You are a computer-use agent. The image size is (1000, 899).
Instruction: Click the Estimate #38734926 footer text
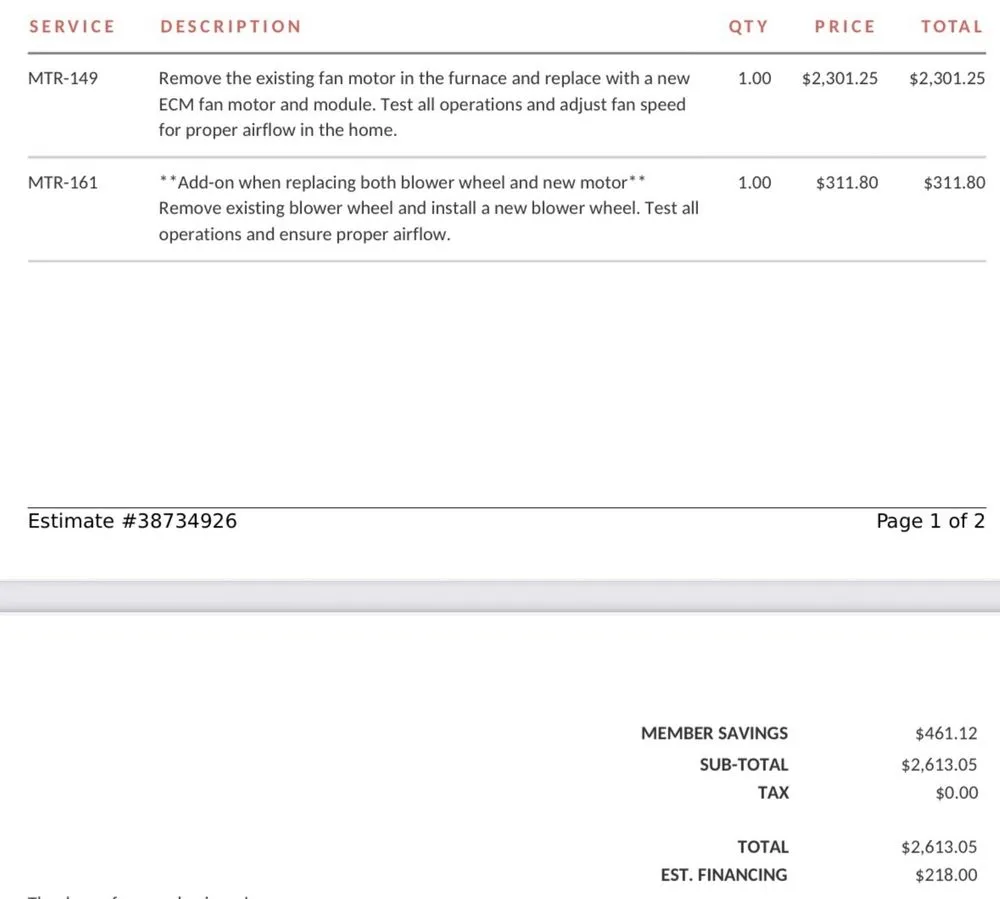tap(133, 521)
